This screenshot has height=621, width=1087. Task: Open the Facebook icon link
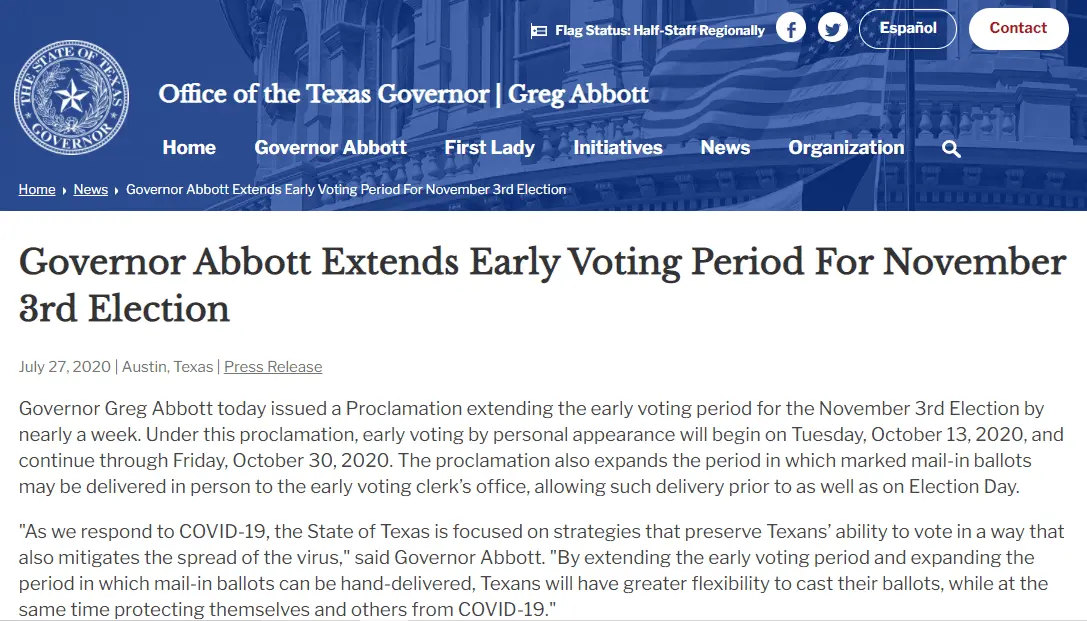[791, 29]
